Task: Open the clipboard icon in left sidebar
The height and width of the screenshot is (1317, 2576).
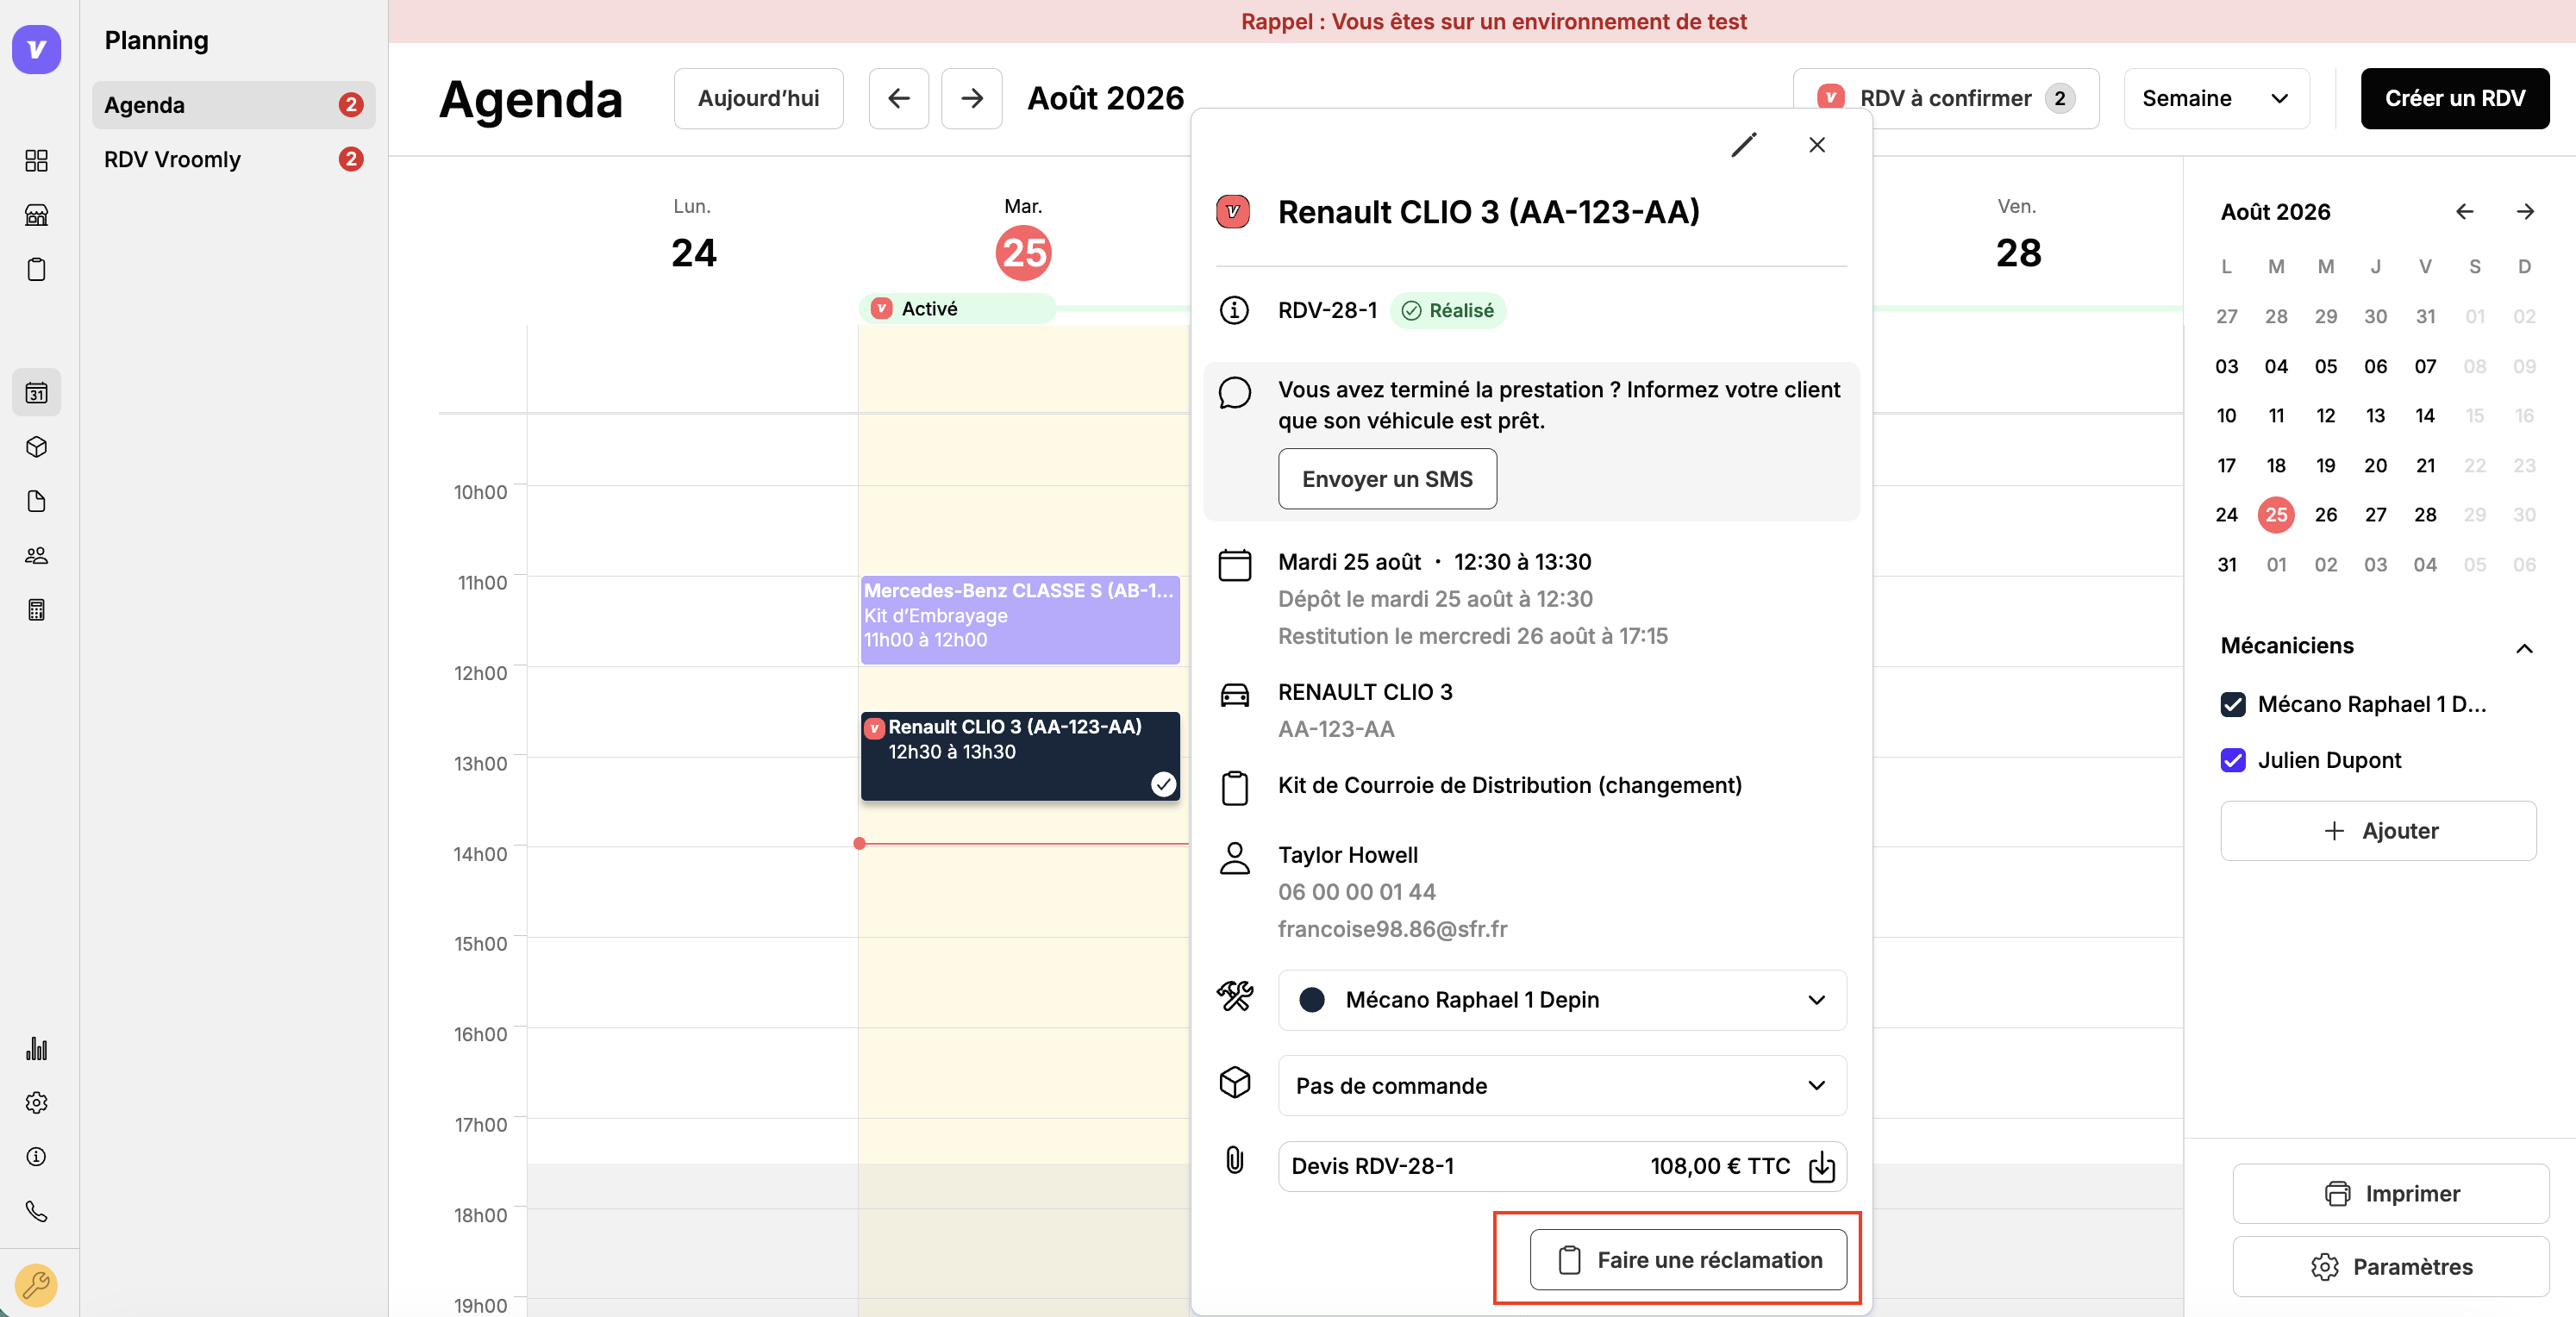Action: tap(36, 269)
